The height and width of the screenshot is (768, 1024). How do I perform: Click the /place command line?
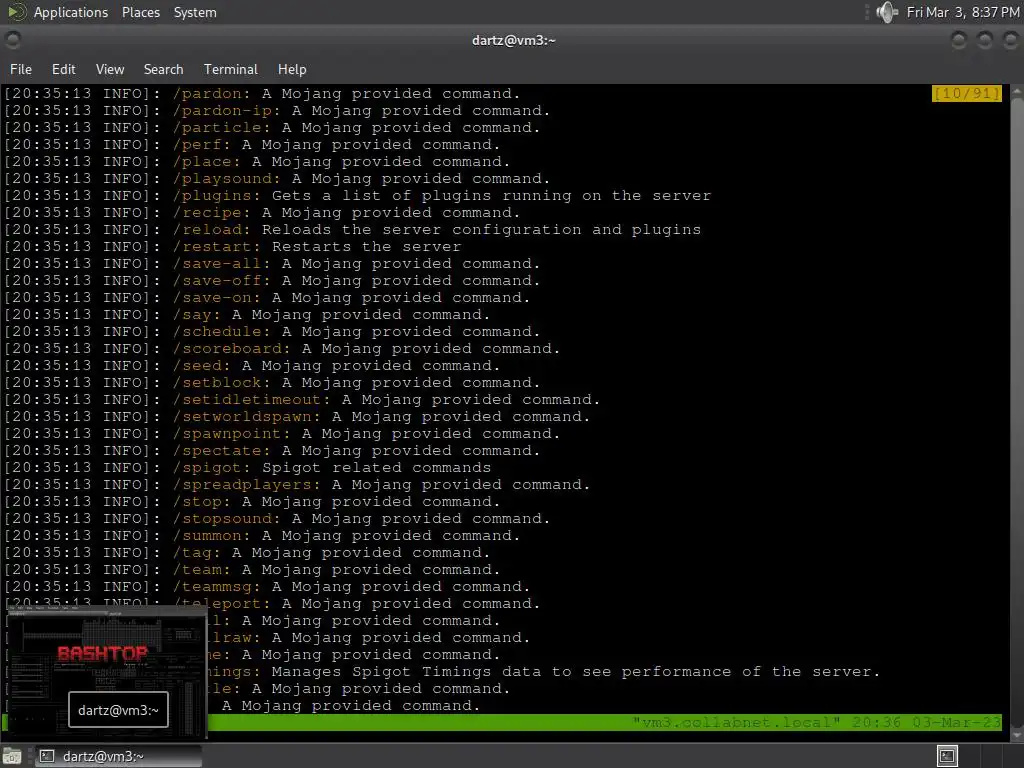coord(257,161)
